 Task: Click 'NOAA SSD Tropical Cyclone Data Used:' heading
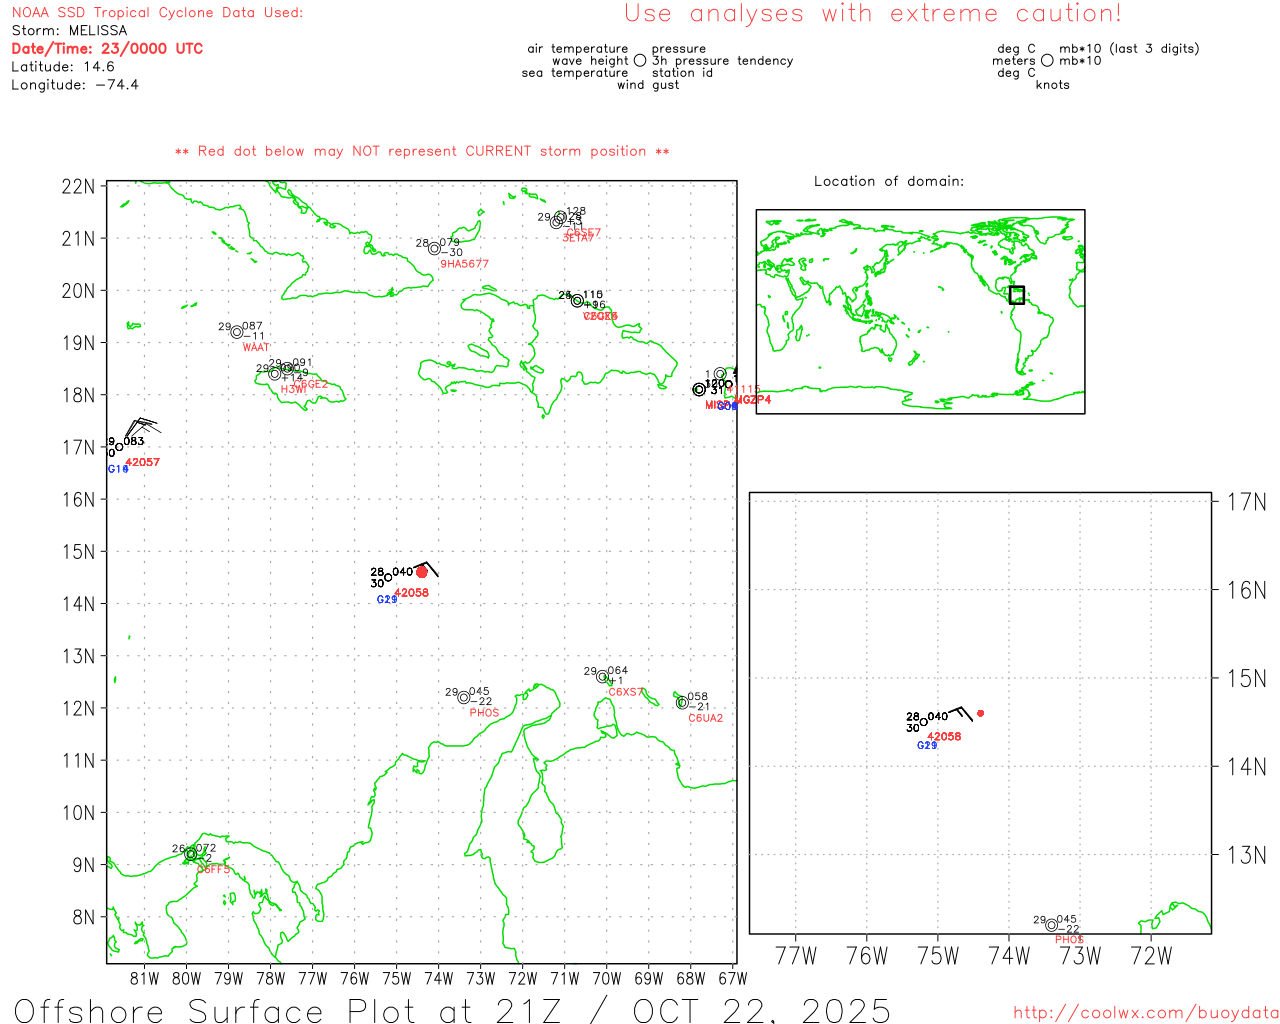(157, 13)
